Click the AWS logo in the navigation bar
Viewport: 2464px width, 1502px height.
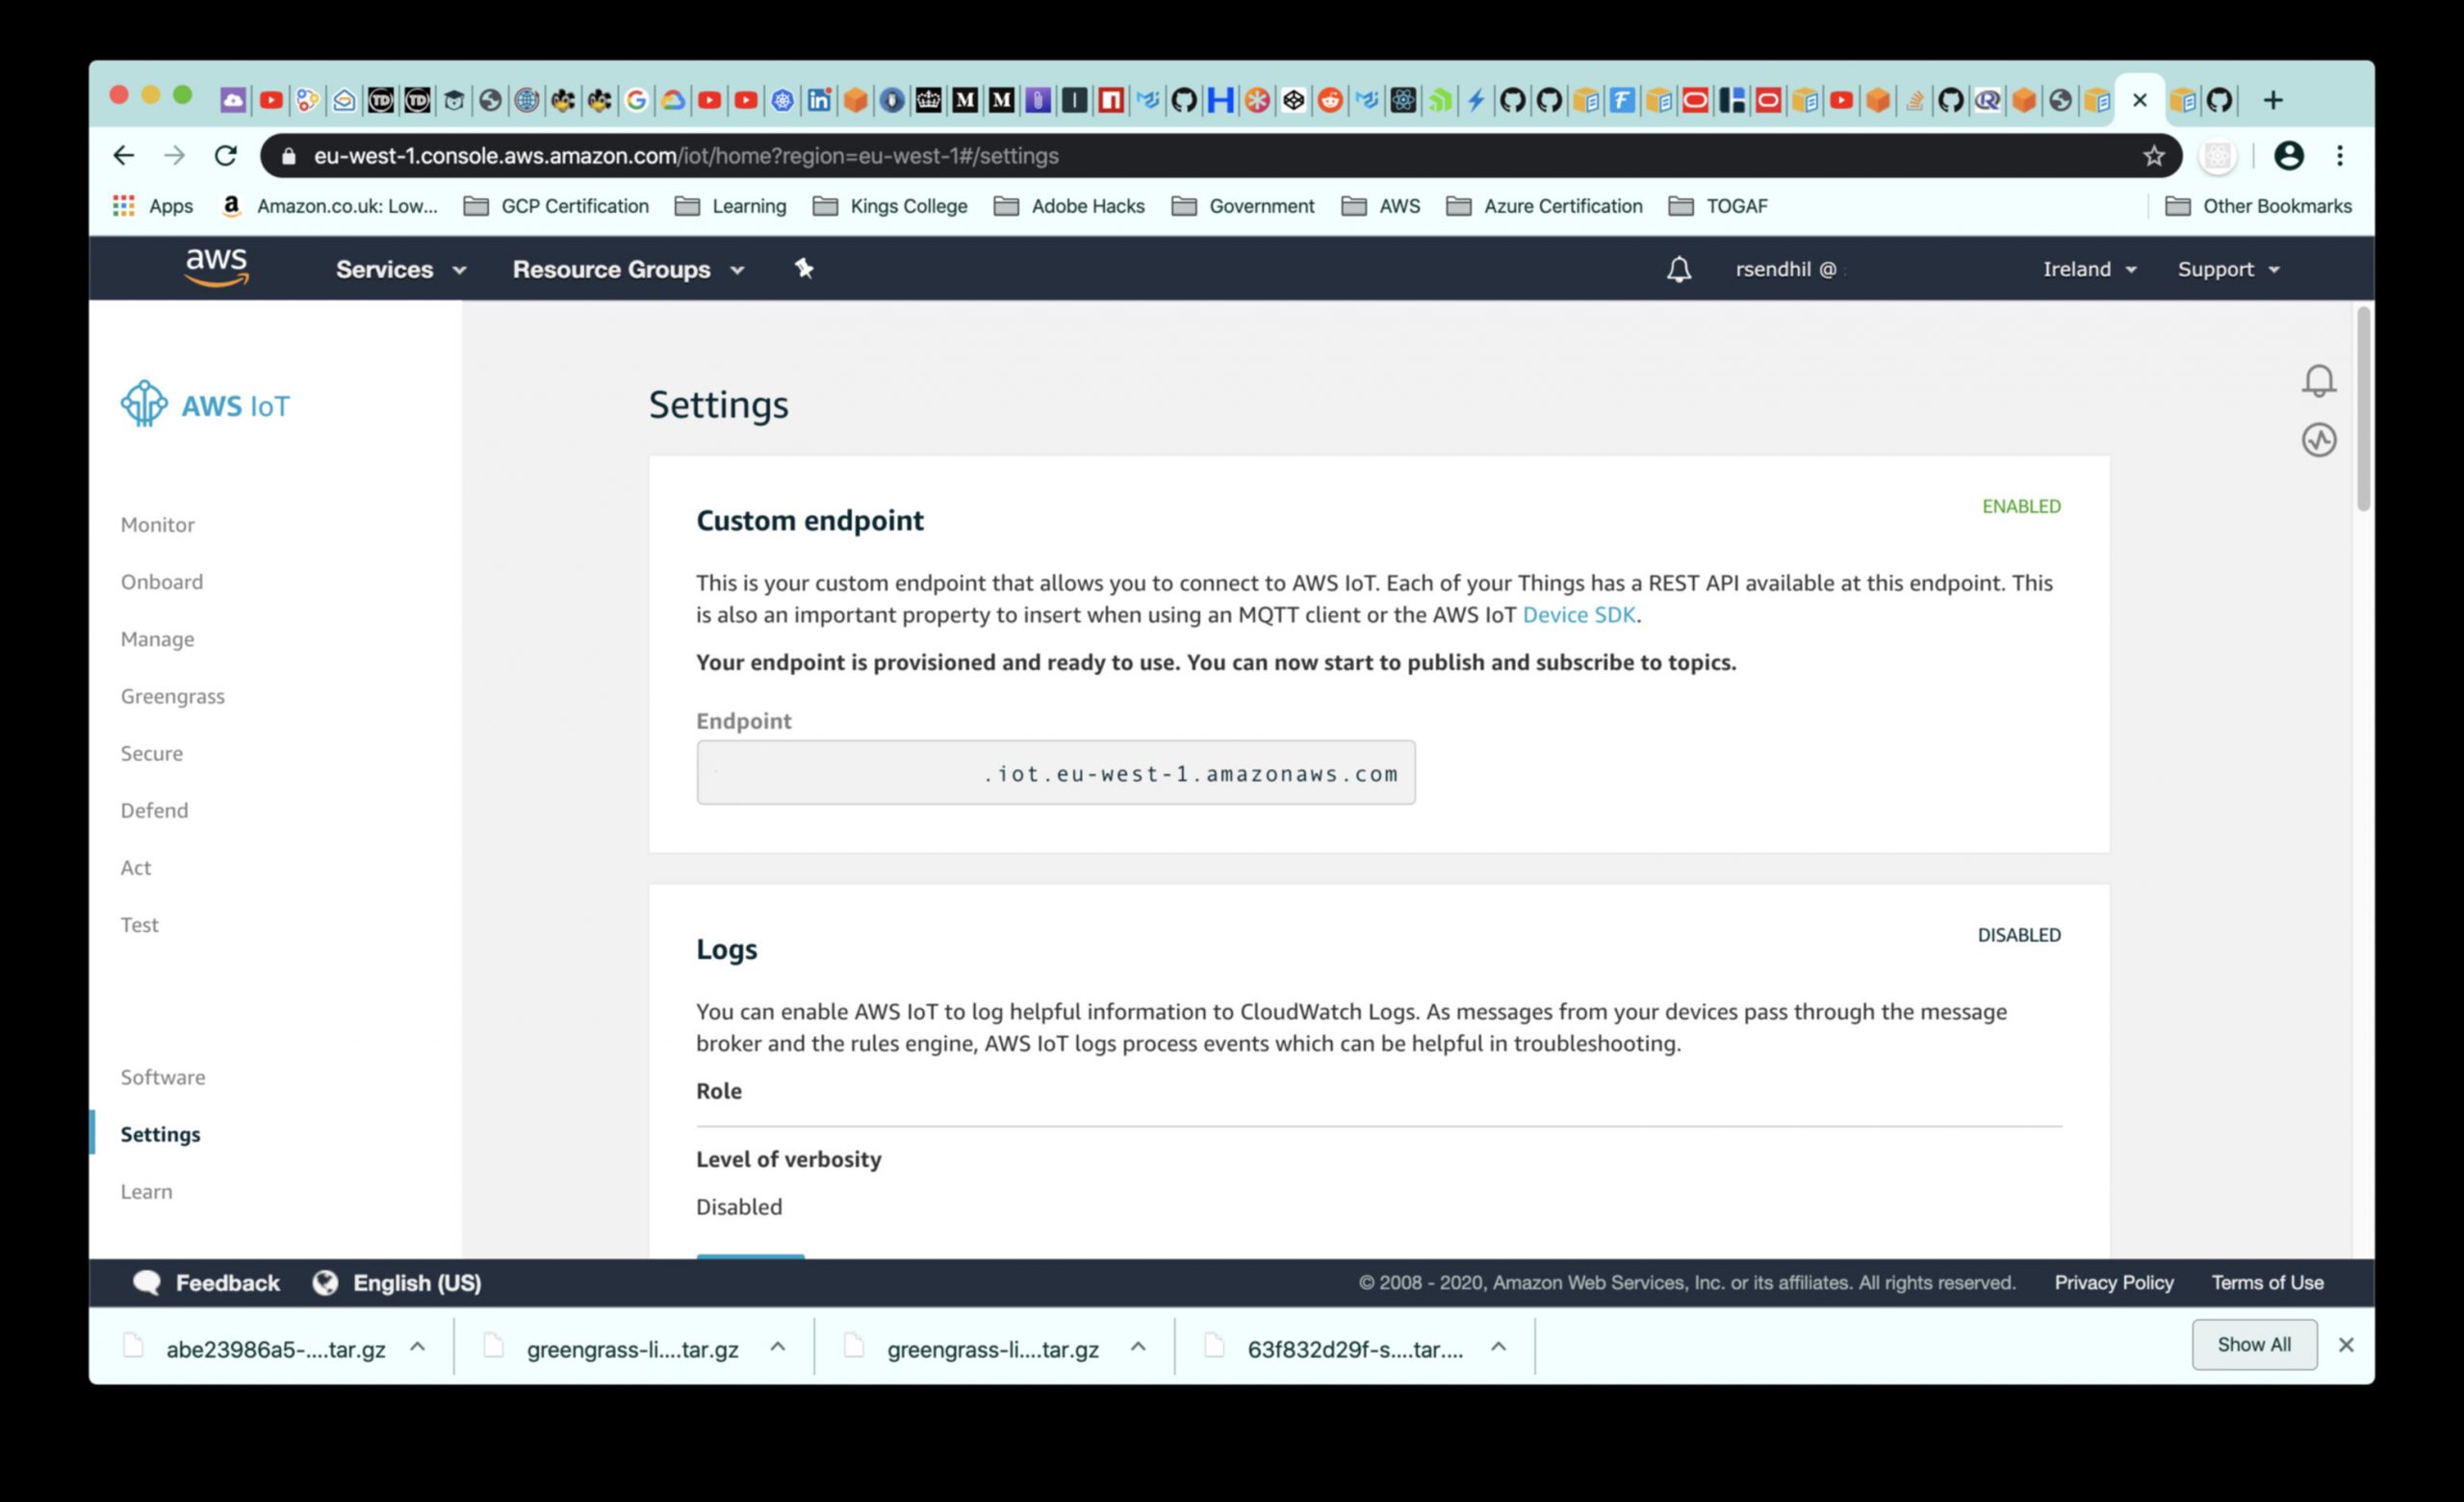(x=216, y=268)
